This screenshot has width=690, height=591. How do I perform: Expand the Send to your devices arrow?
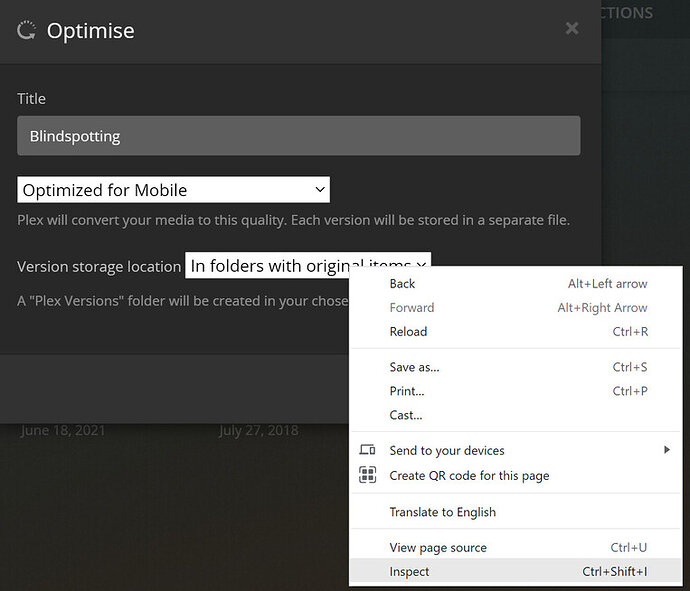(667, 450)
